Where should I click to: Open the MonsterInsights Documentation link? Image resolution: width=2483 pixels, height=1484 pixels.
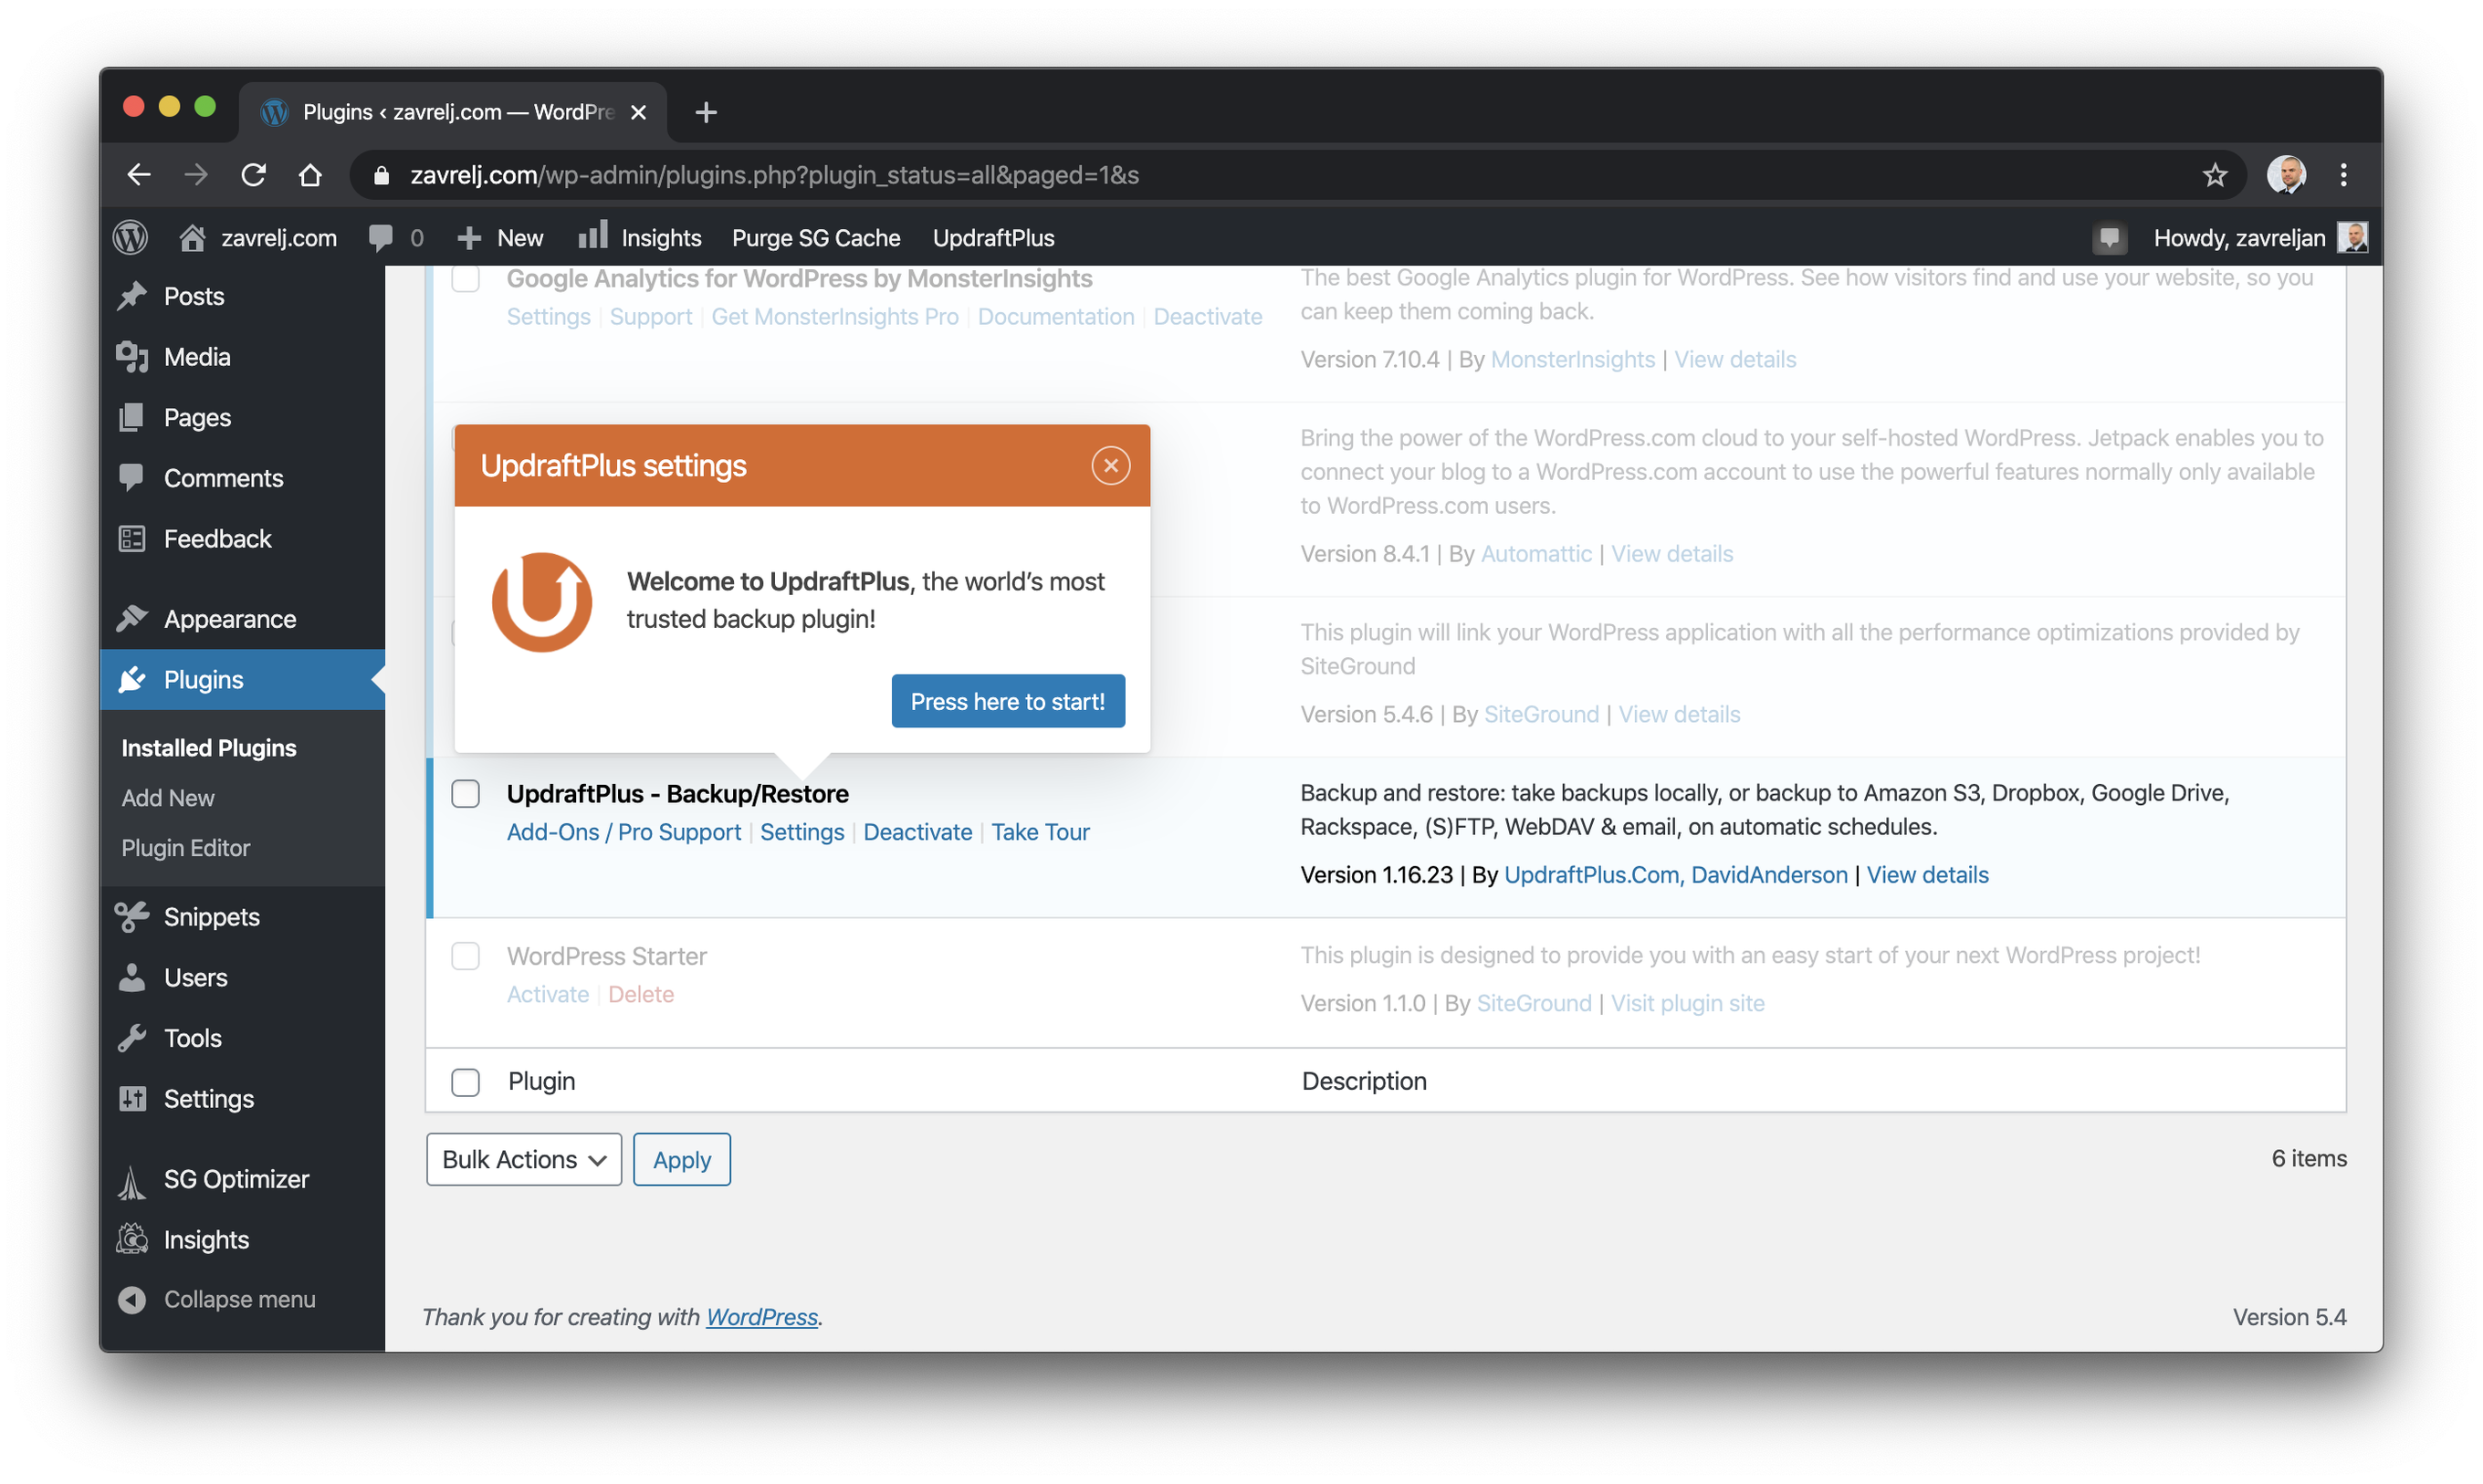(x=1056, y=317)
